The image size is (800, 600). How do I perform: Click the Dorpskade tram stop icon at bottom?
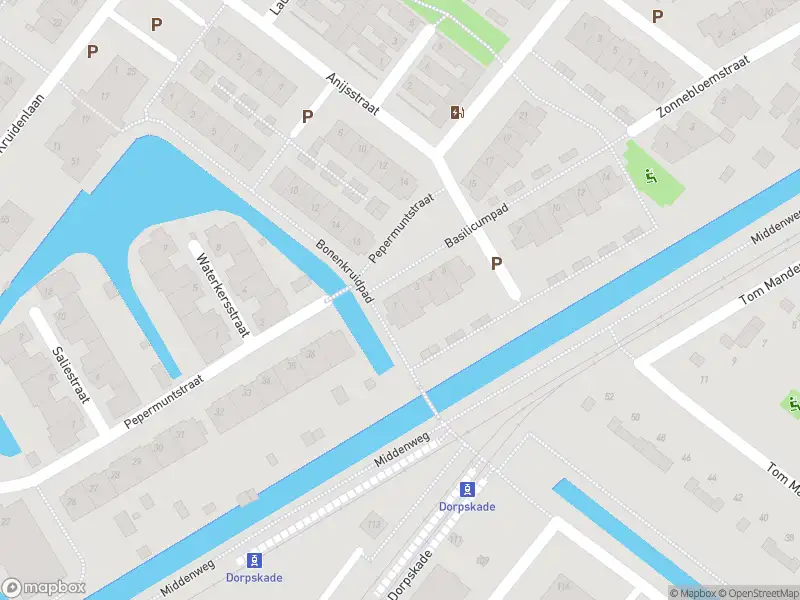coord(254,560)
